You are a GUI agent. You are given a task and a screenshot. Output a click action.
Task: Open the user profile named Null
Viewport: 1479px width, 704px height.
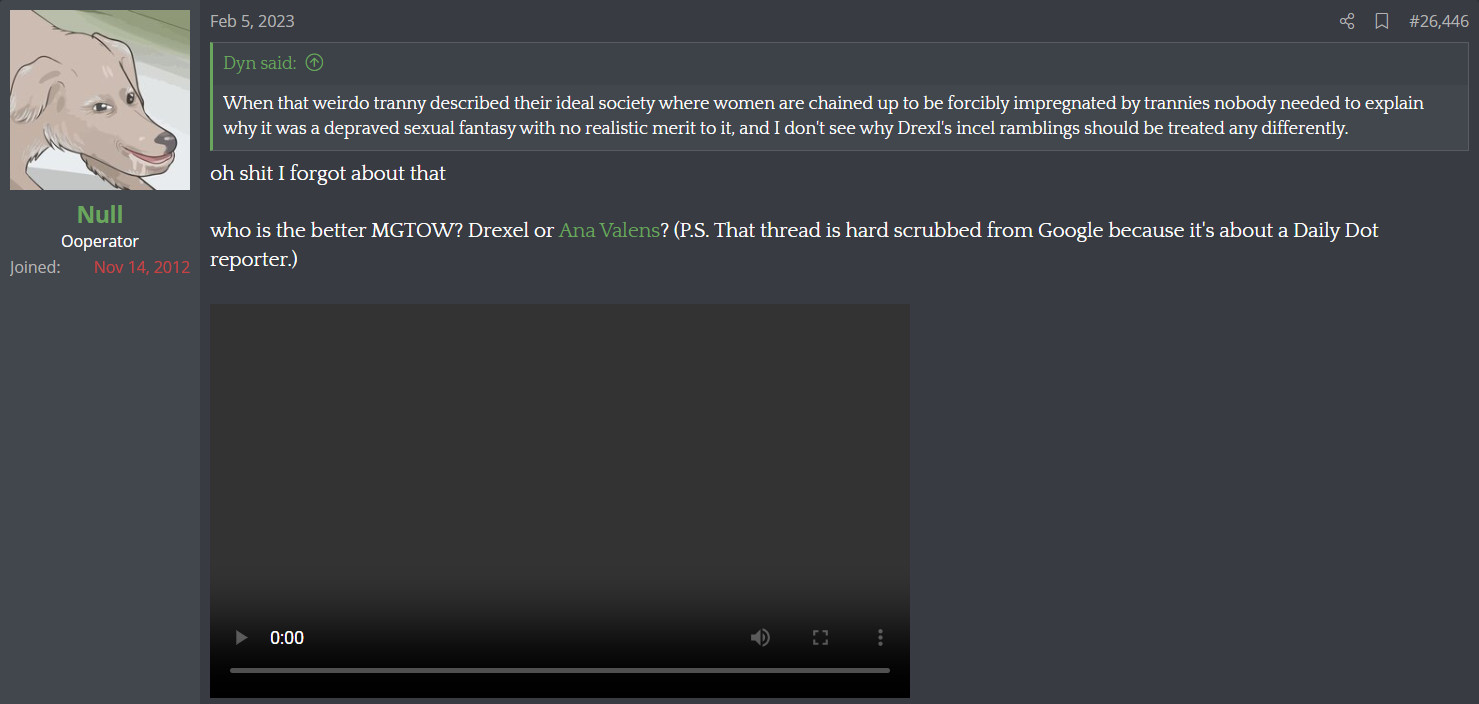100,214
